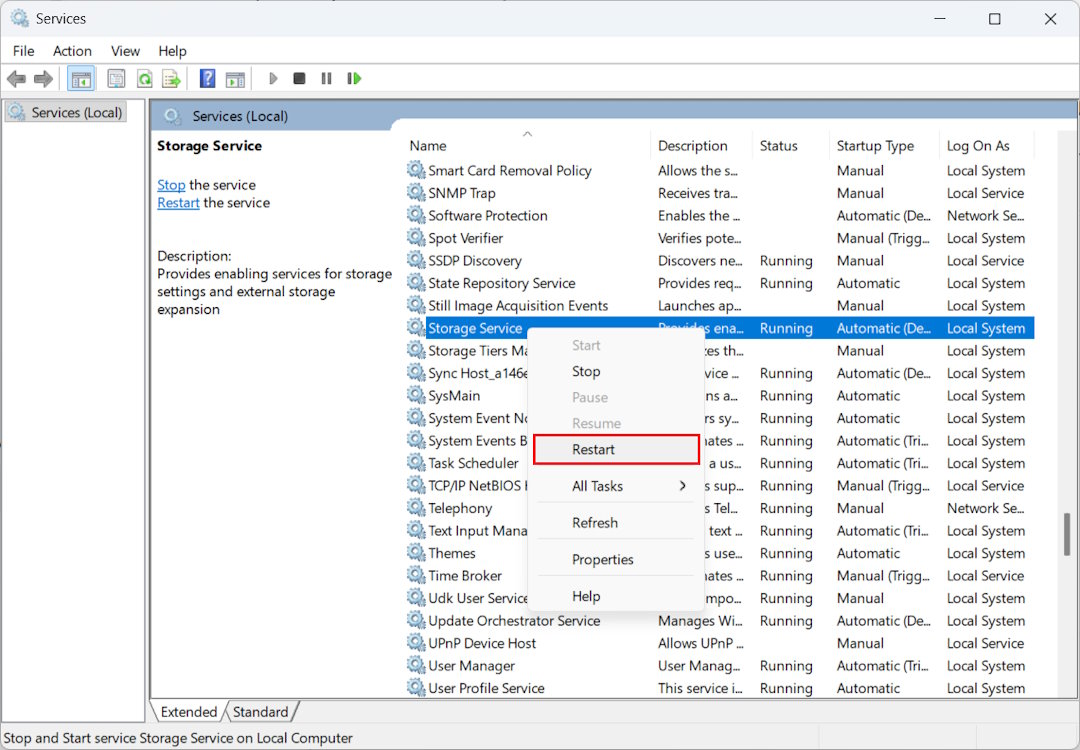Sort the list by the Name column header
The height and width of the screenshot is (750, 1080).
click(x=428, y=146)
